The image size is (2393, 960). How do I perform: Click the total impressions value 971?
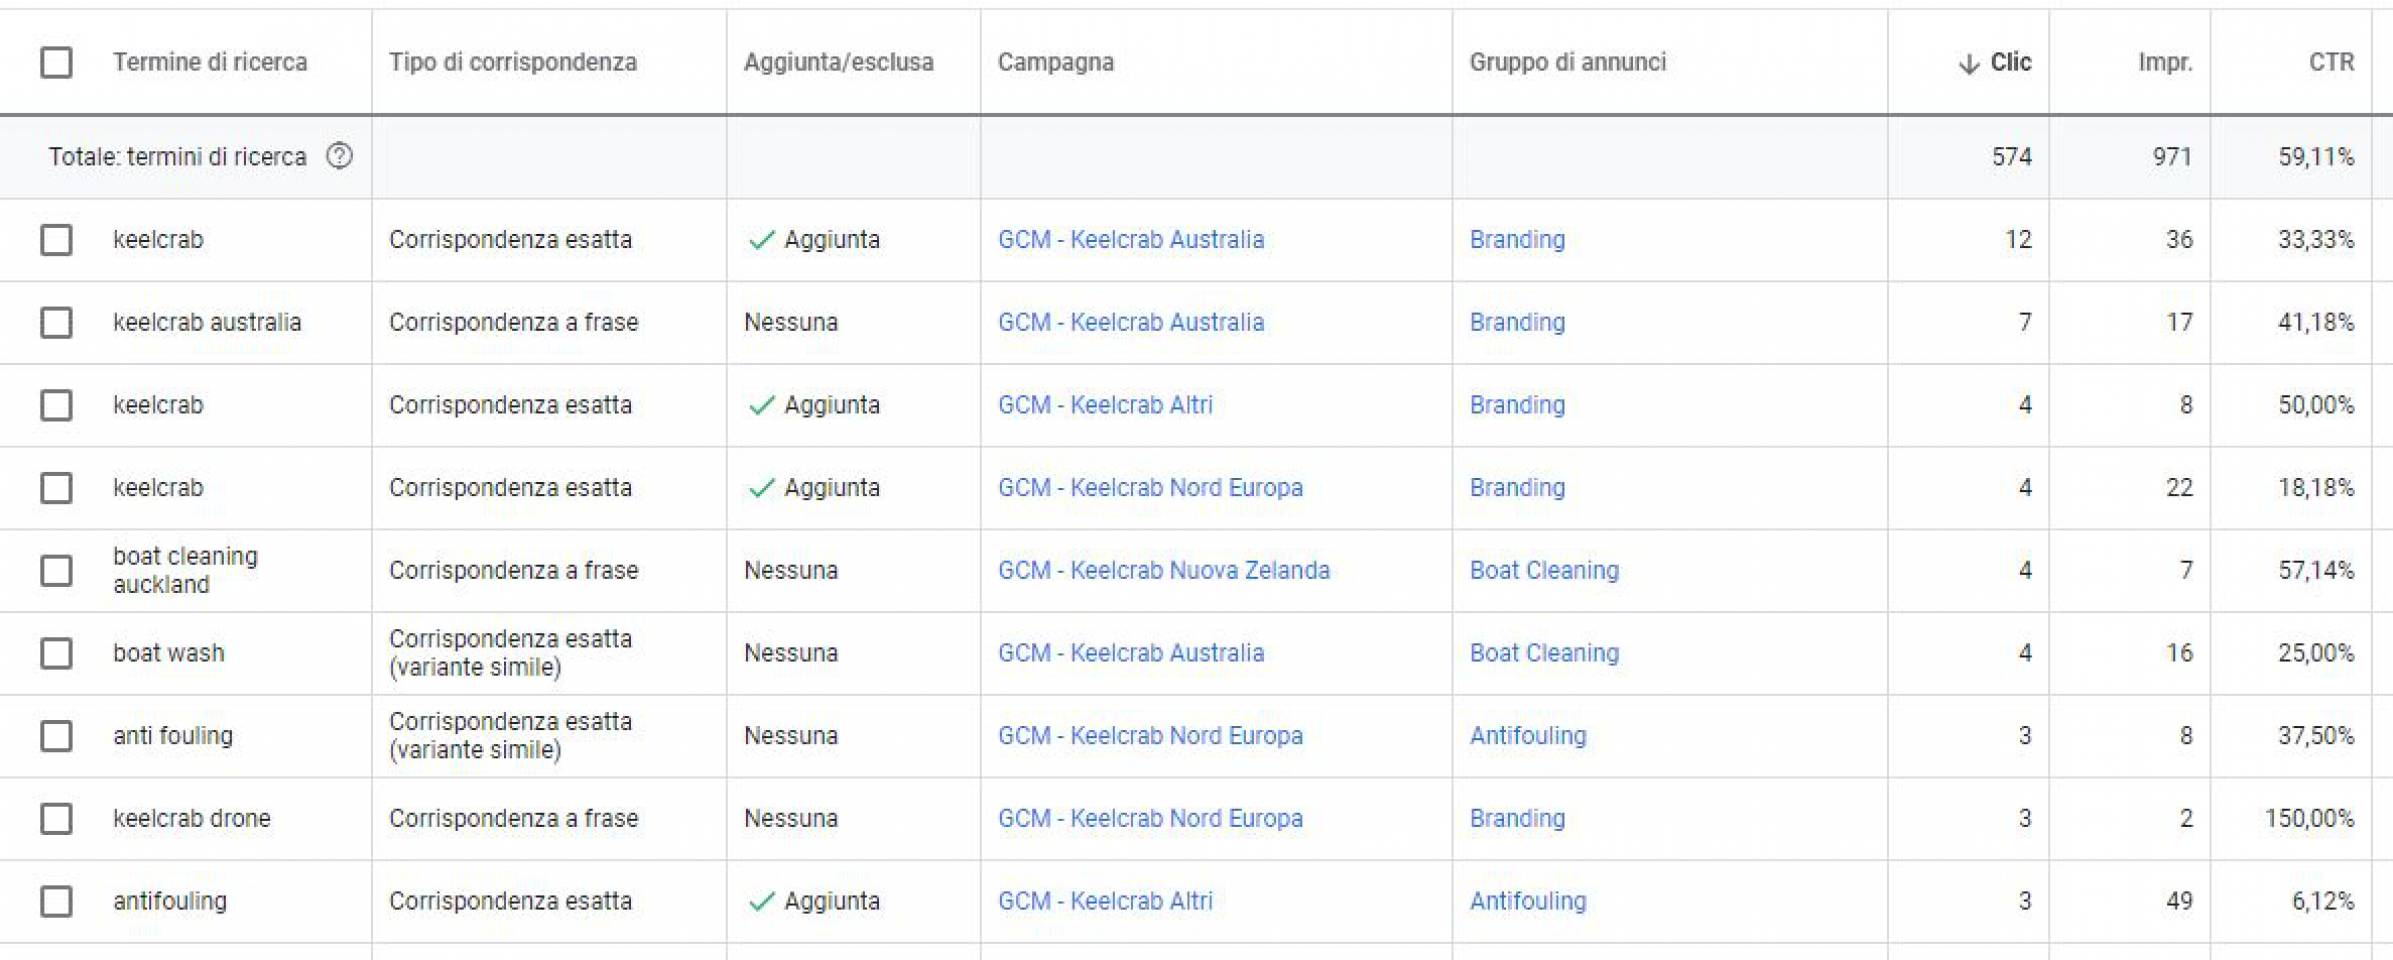coord(2172,157)
